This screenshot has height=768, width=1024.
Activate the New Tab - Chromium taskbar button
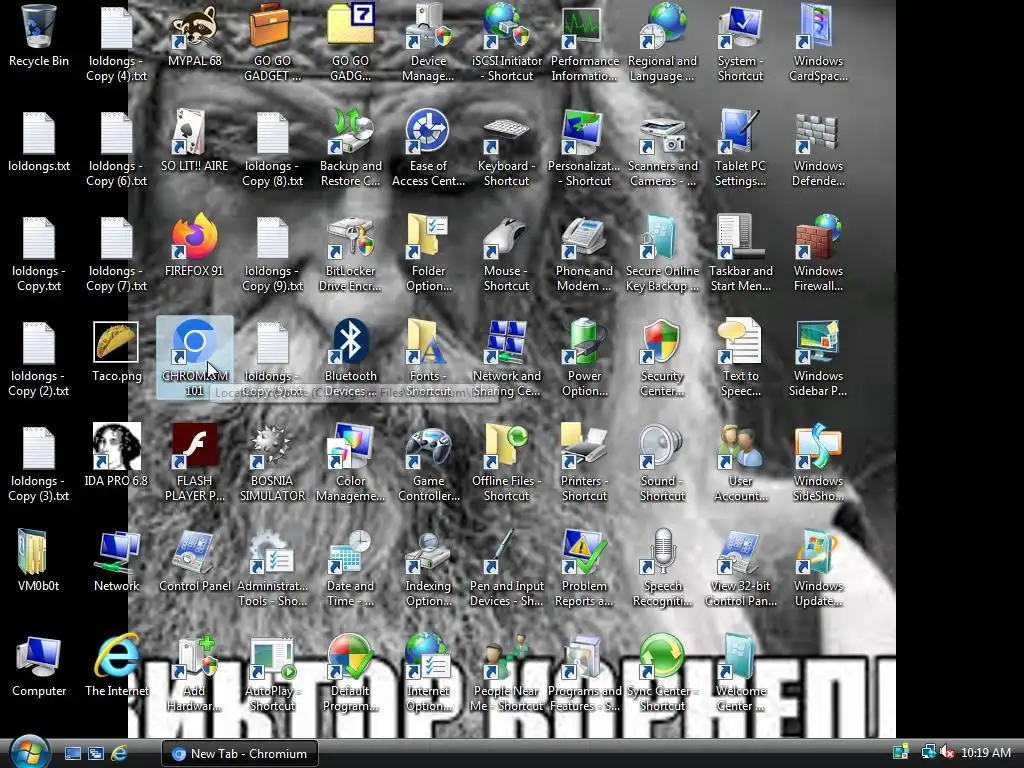coord(240,754)
